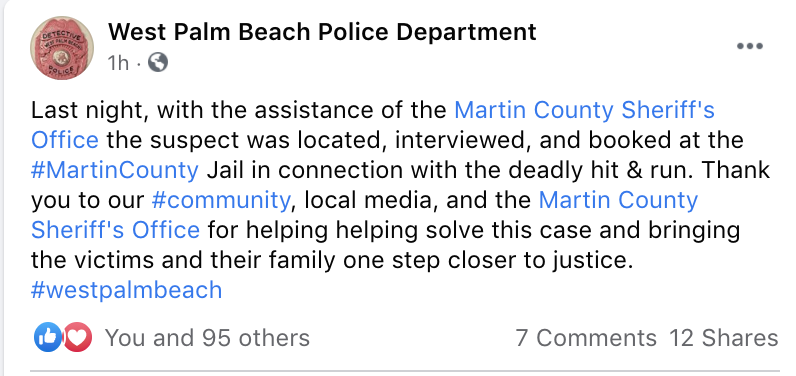Click the public globe privacy icon

pos(158,63)
